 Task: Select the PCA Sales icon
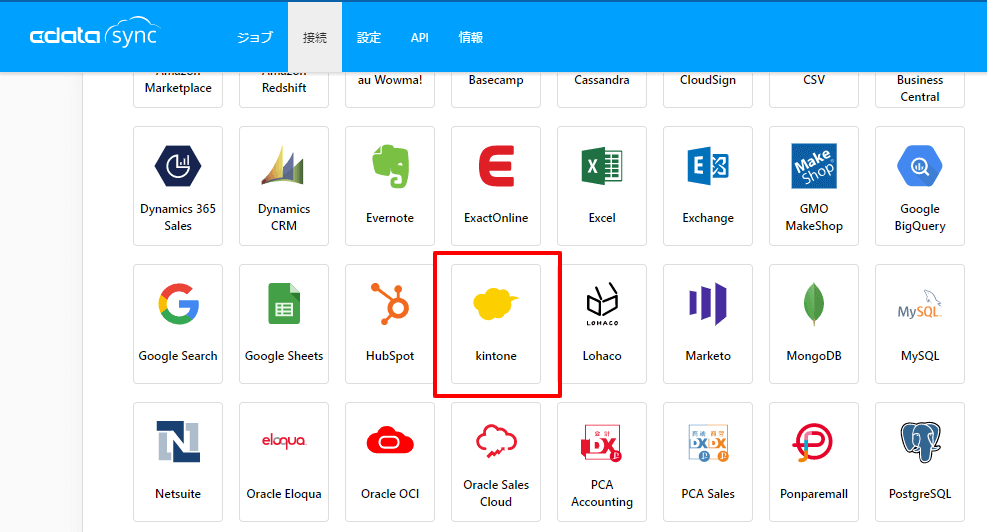(x=708, y=442)
